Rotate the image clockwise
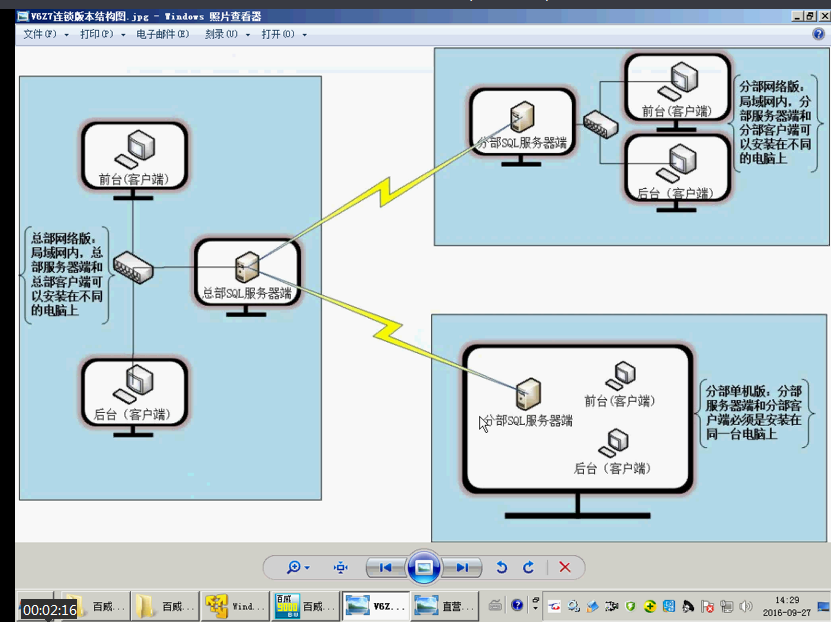831x623 pixels. click(528, 567)
